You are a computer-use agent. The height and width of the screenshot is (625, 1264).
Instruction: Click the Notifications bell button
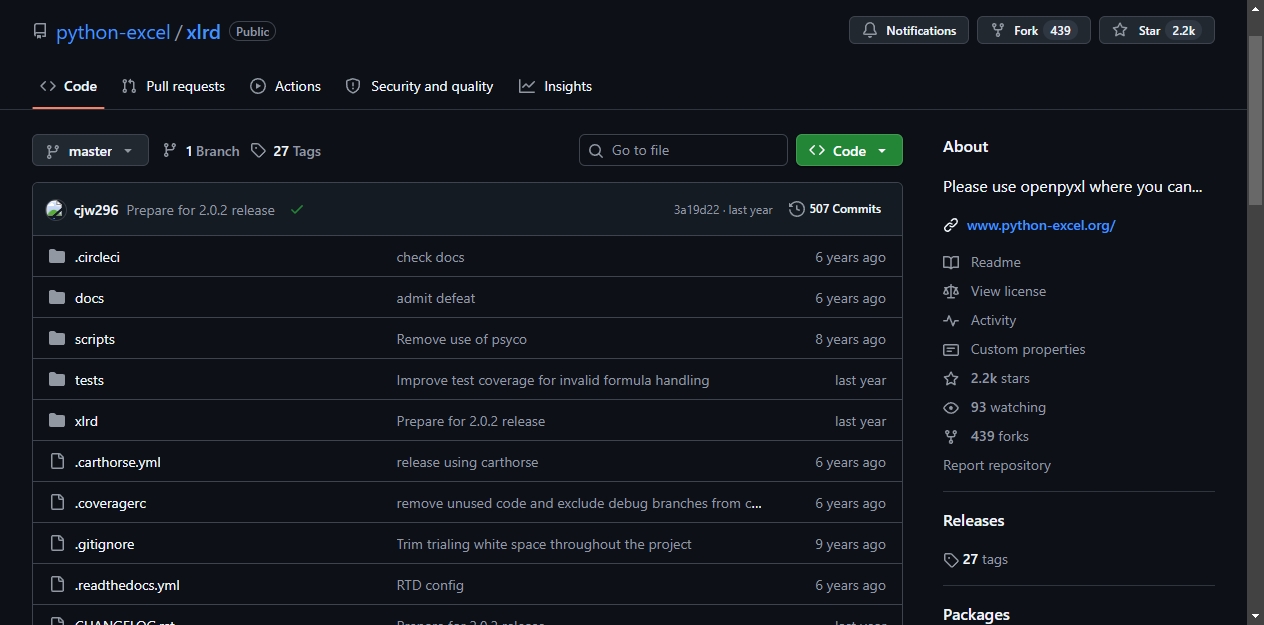(909, 30)
